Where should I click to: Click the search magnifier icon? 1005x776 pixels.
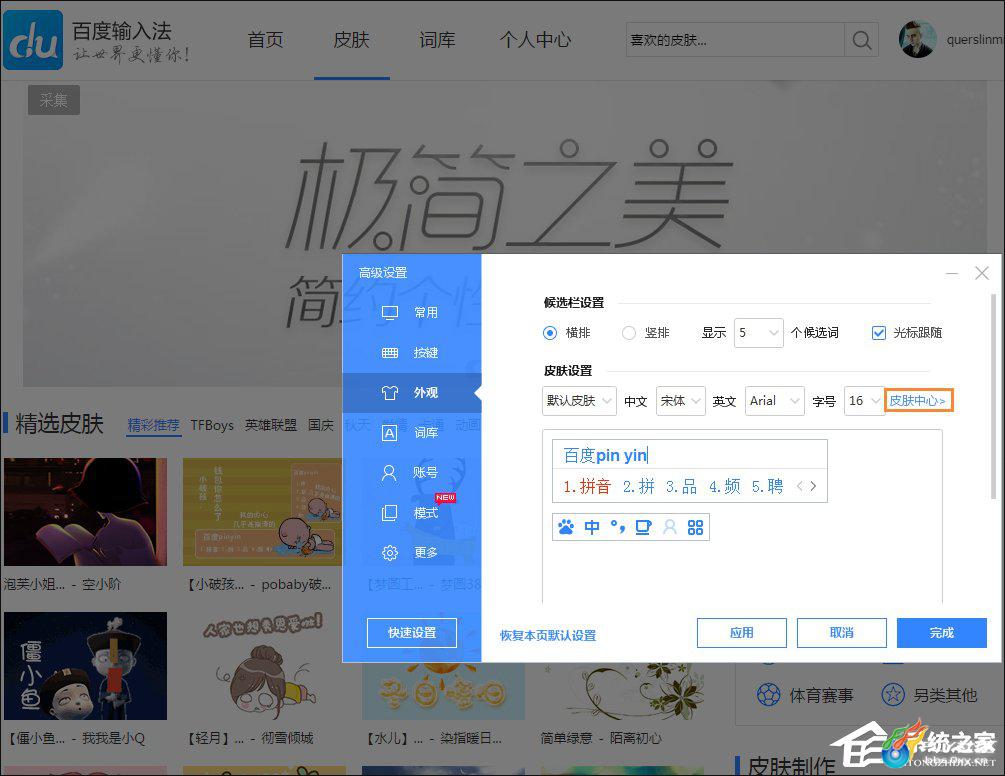[861, 40]
